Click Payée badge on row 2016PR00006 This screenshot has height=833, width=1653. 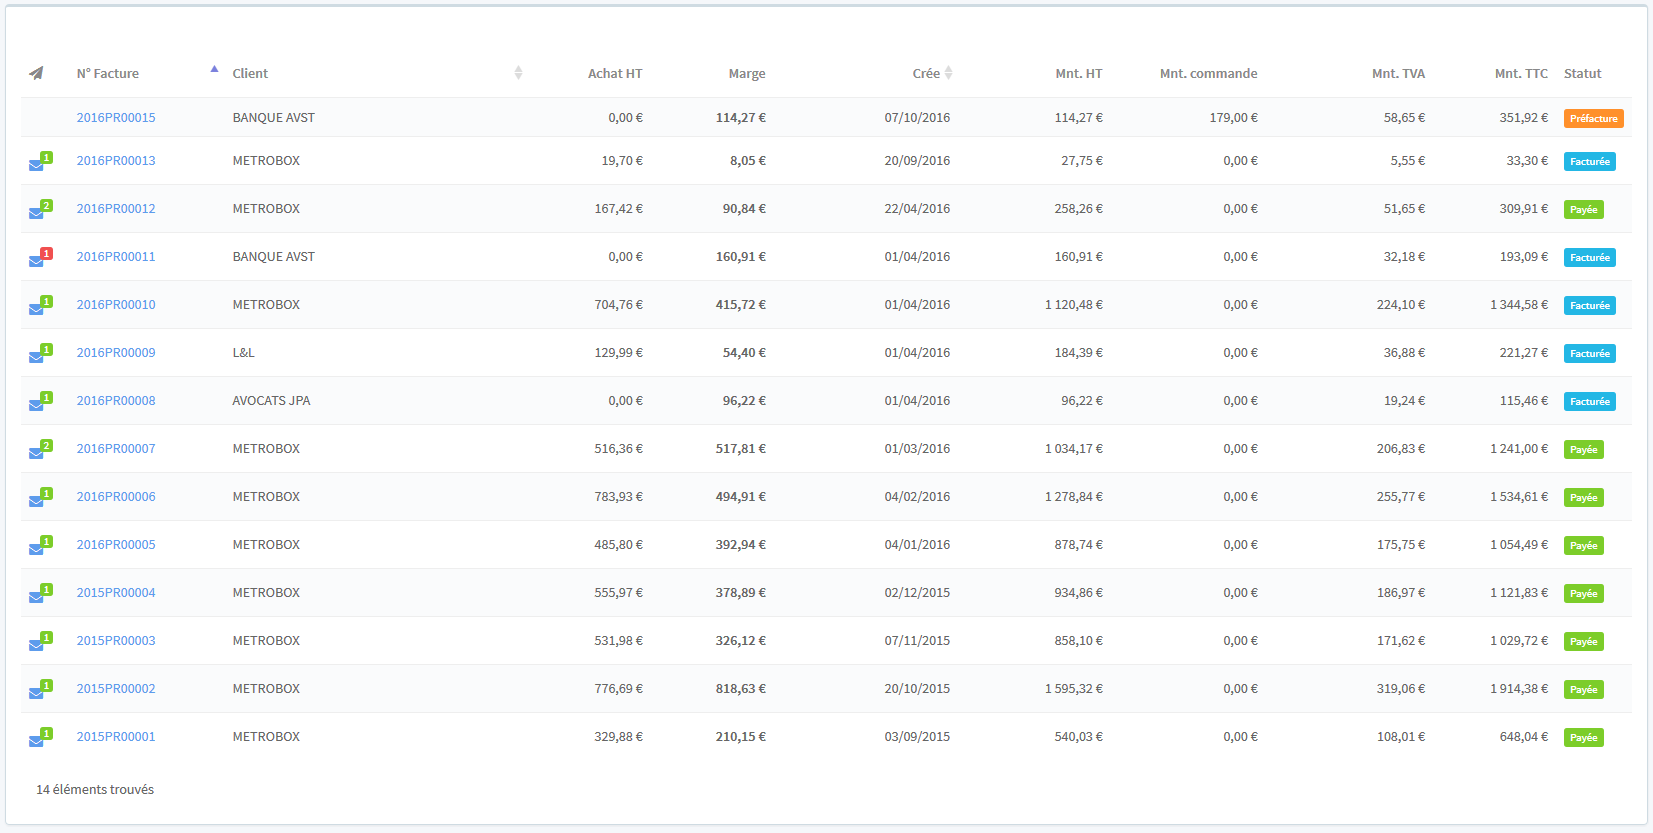[x=1583, y=497]
